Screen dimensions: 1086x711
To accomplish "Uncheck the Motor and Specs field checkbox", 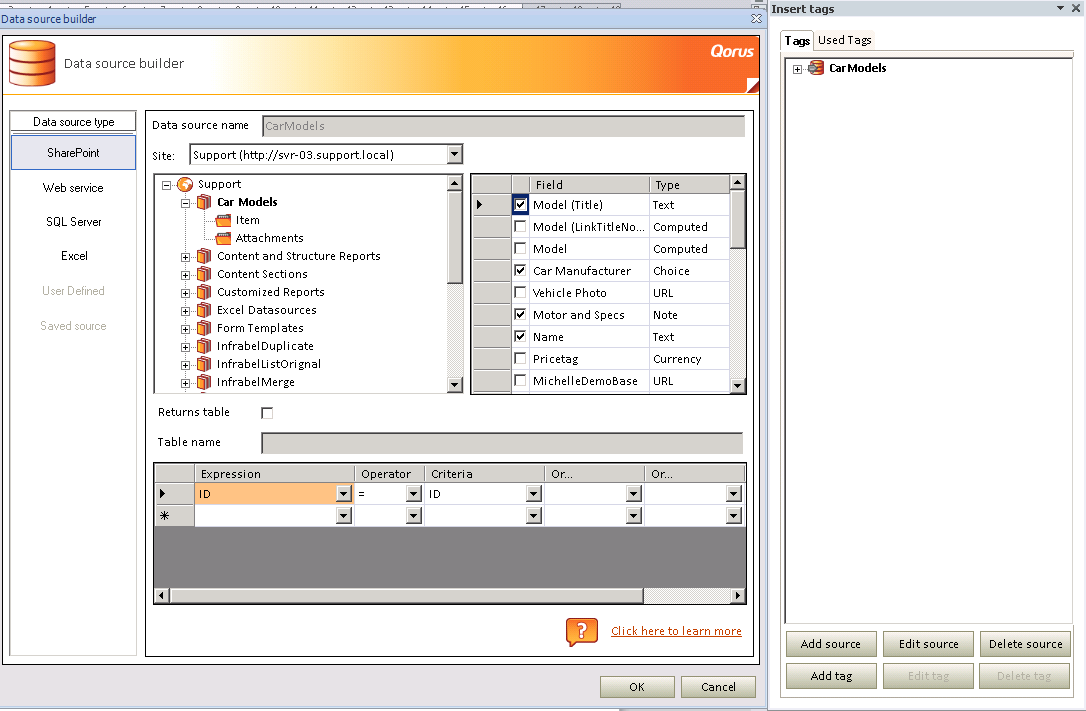I will tap(520, 315).
